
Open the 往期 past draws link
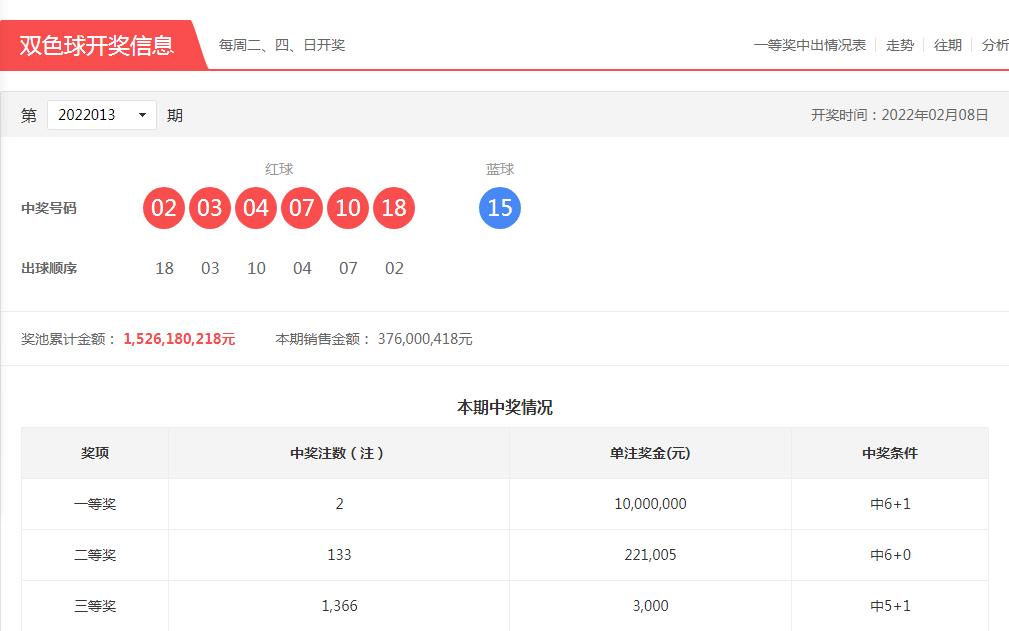(947, 45)
